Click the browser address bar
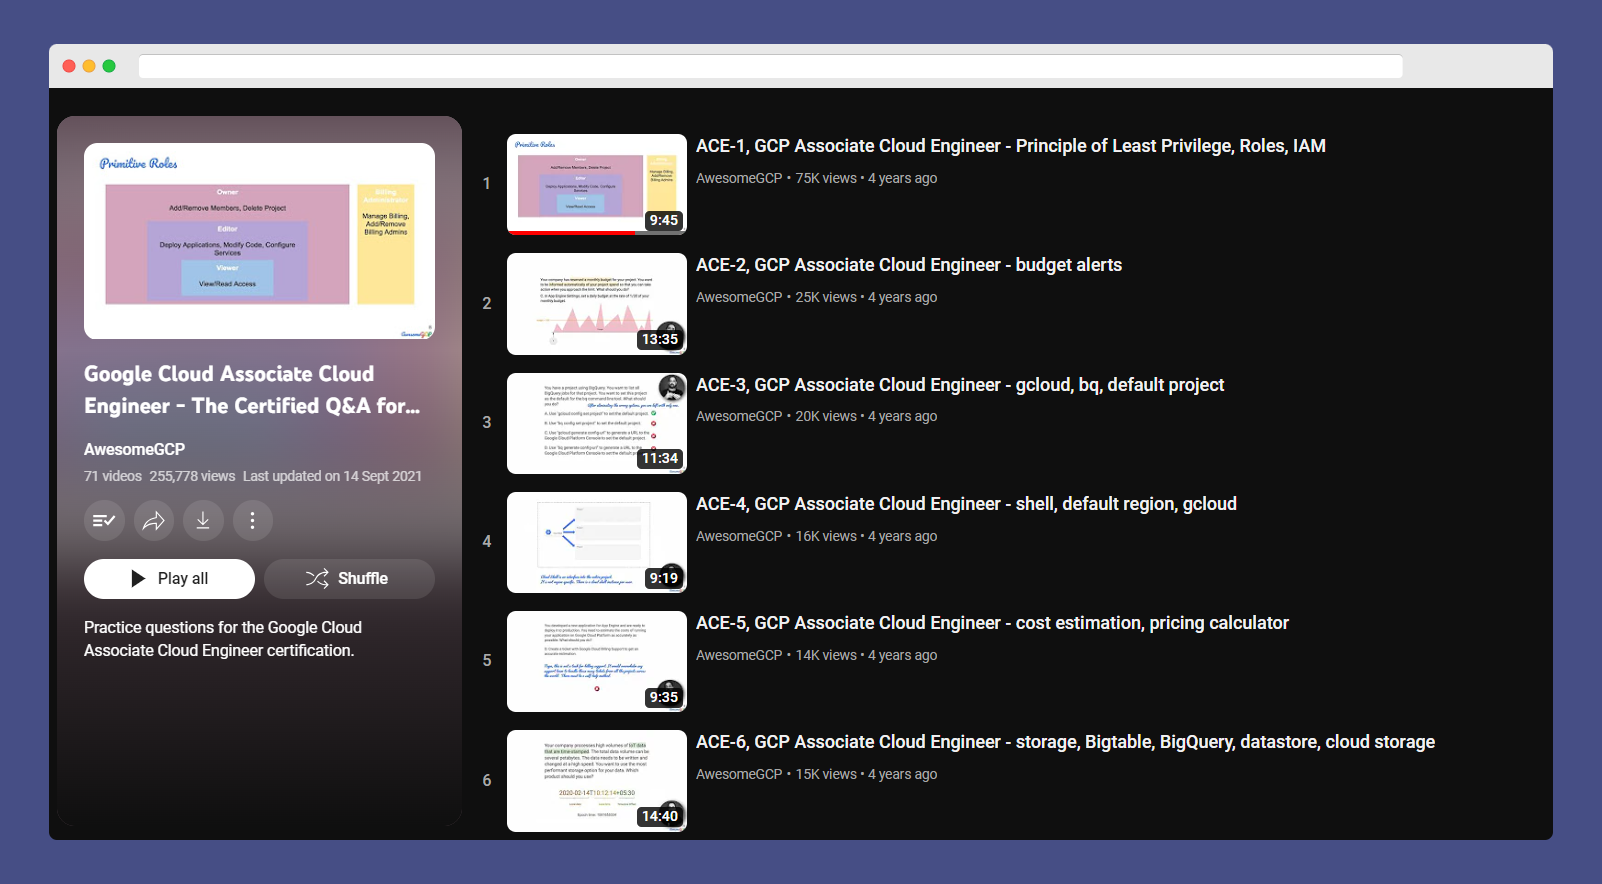 click(770, 67)
